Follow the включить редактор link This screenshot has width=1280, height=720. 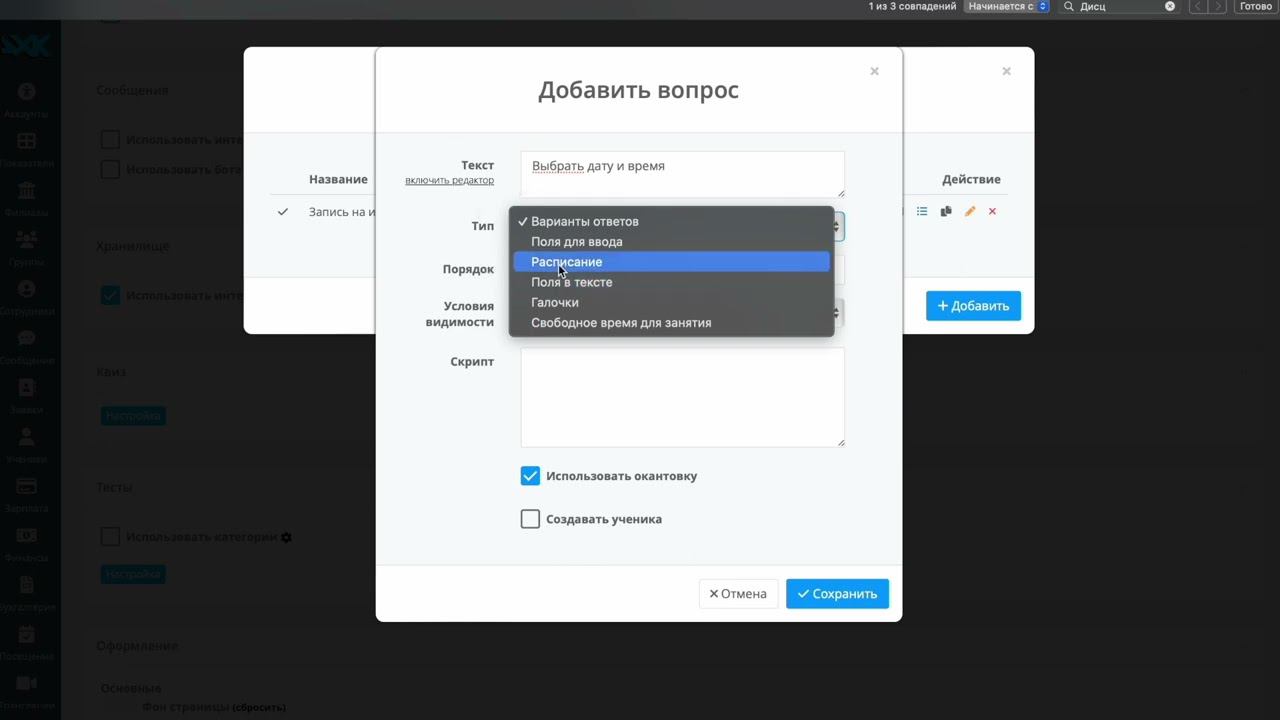pyautogui.click(x=449, y=180)
